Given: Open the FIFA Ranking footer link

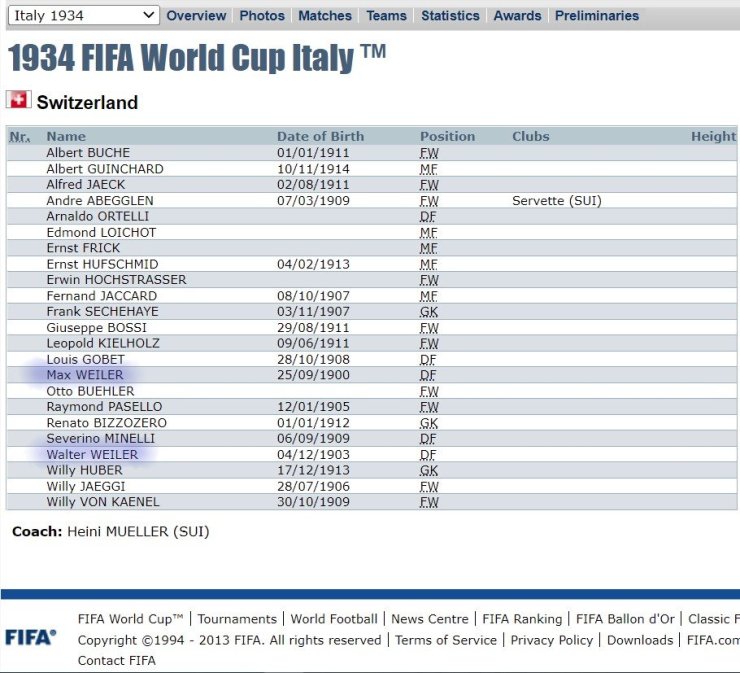Looking at the screenshot, I should [x=522, y=619].
